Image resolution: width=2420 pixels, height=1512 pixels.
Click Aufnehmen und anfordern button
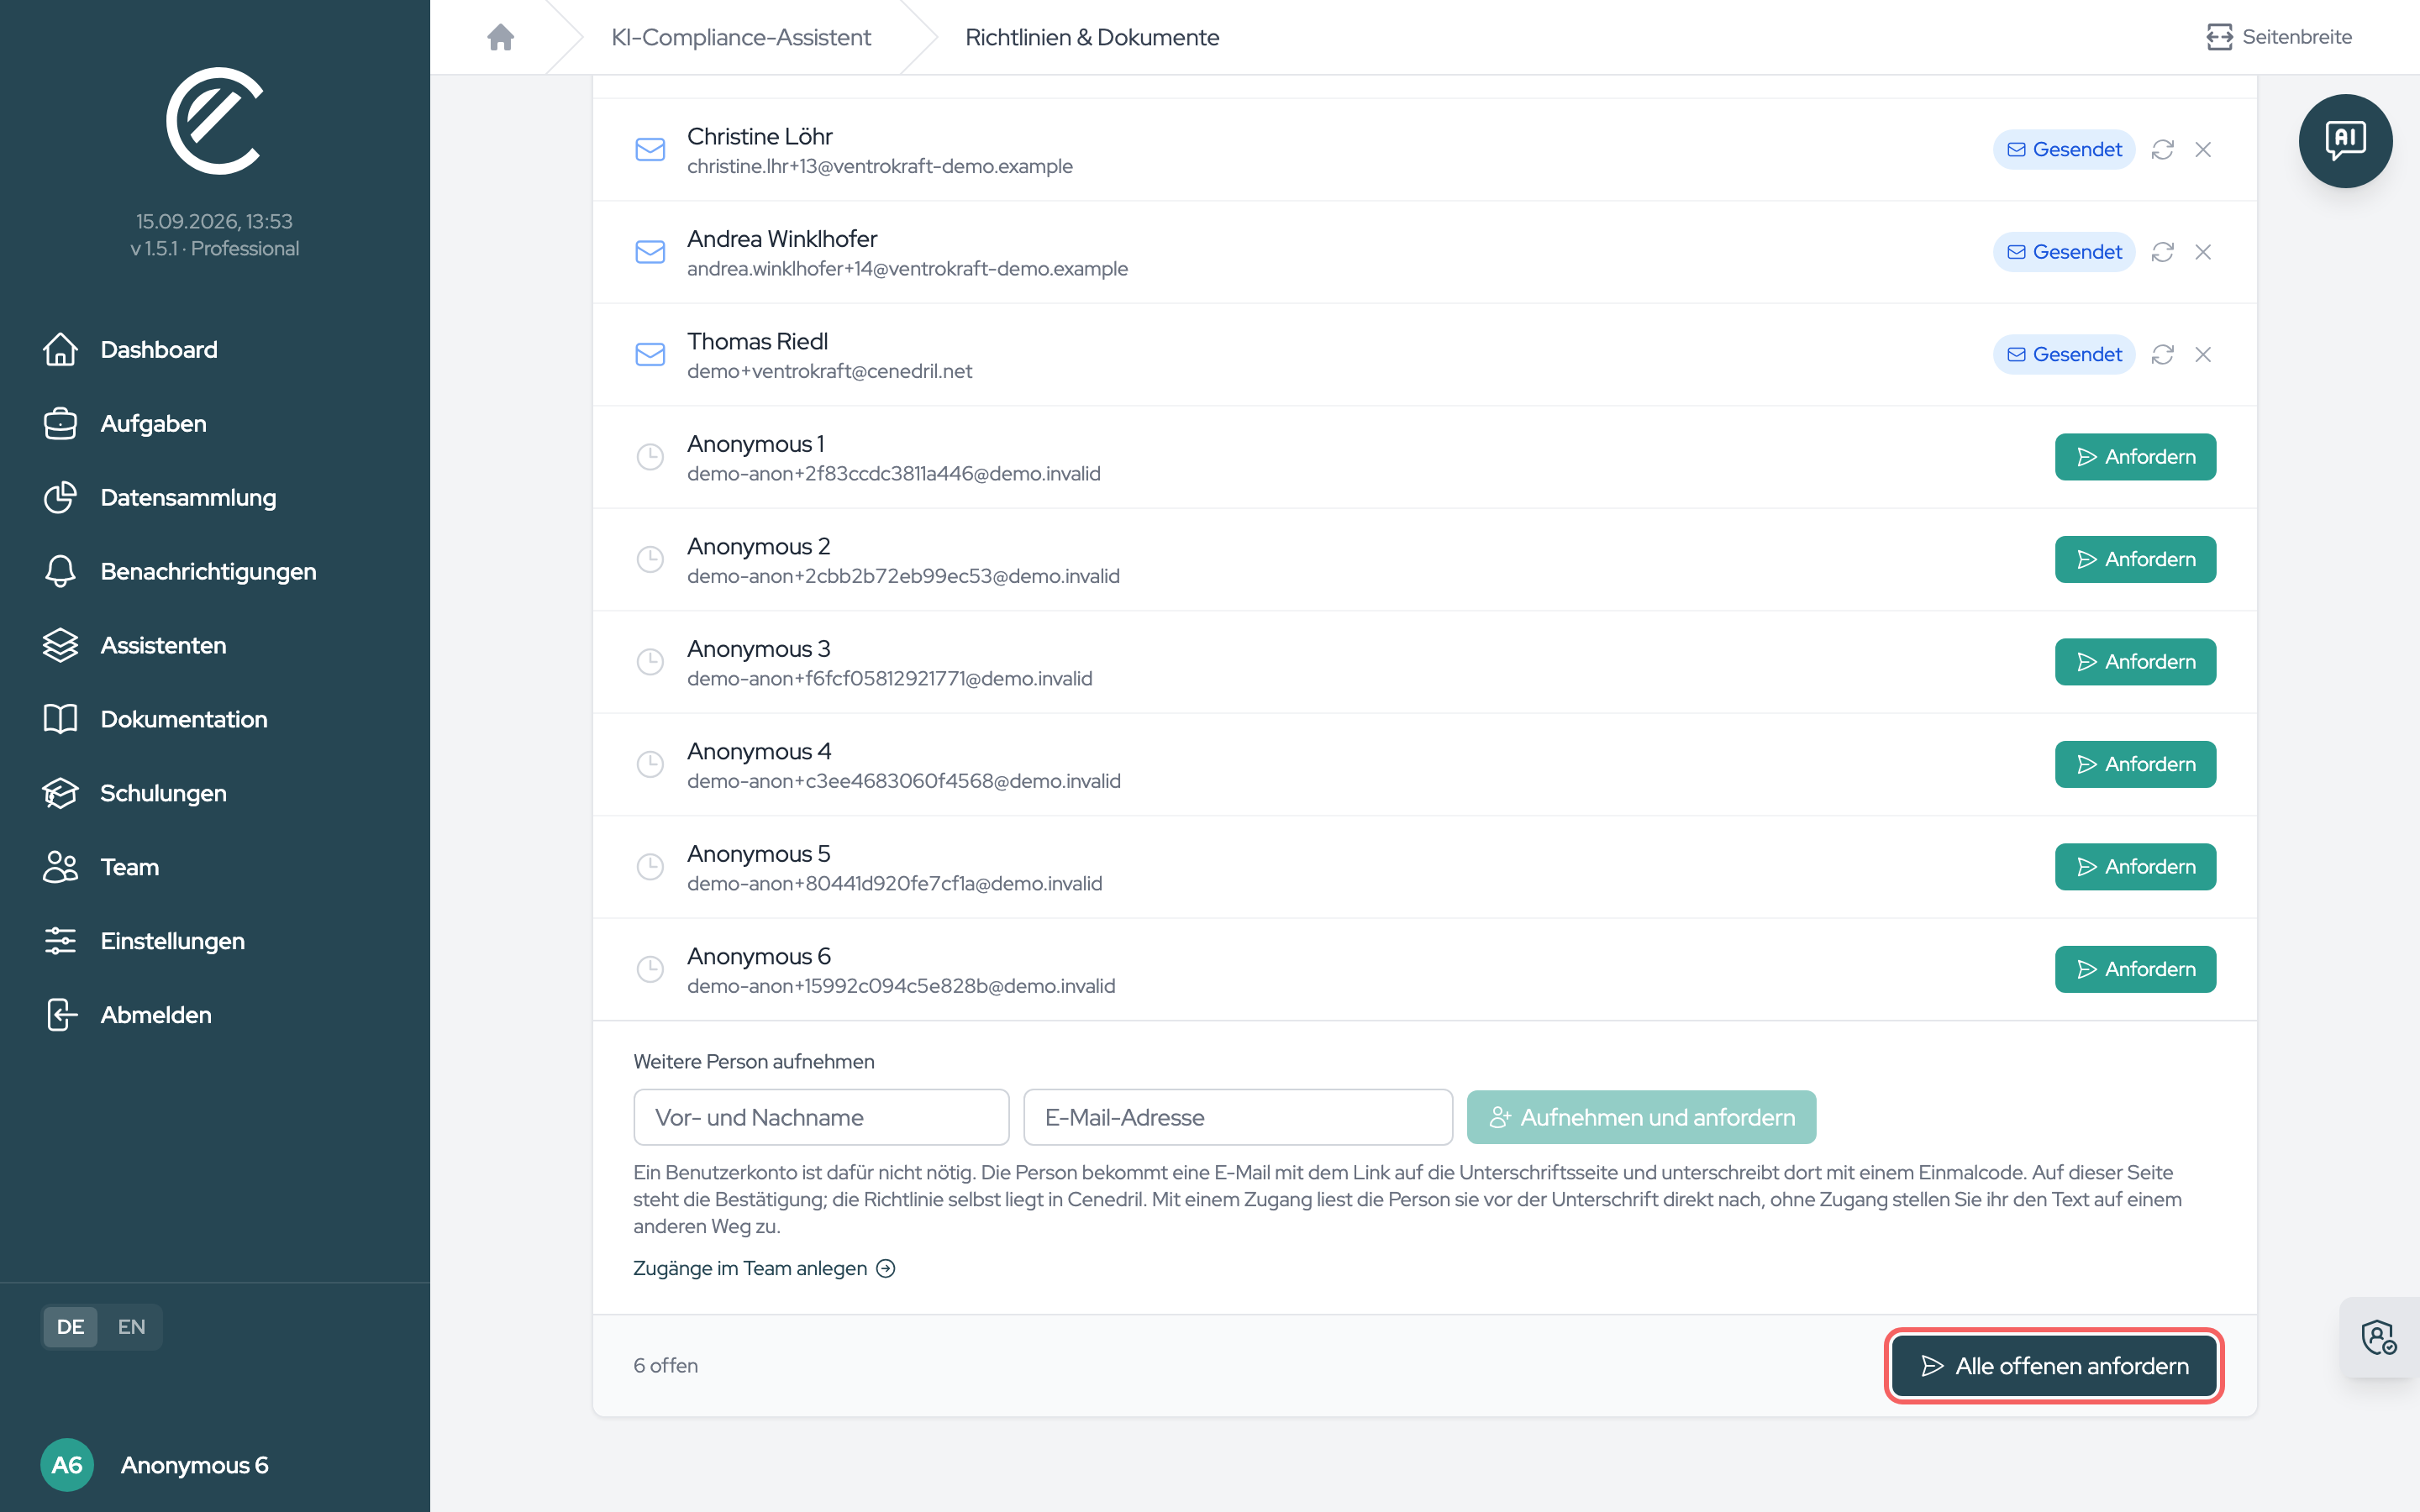coord(1641,1117)
